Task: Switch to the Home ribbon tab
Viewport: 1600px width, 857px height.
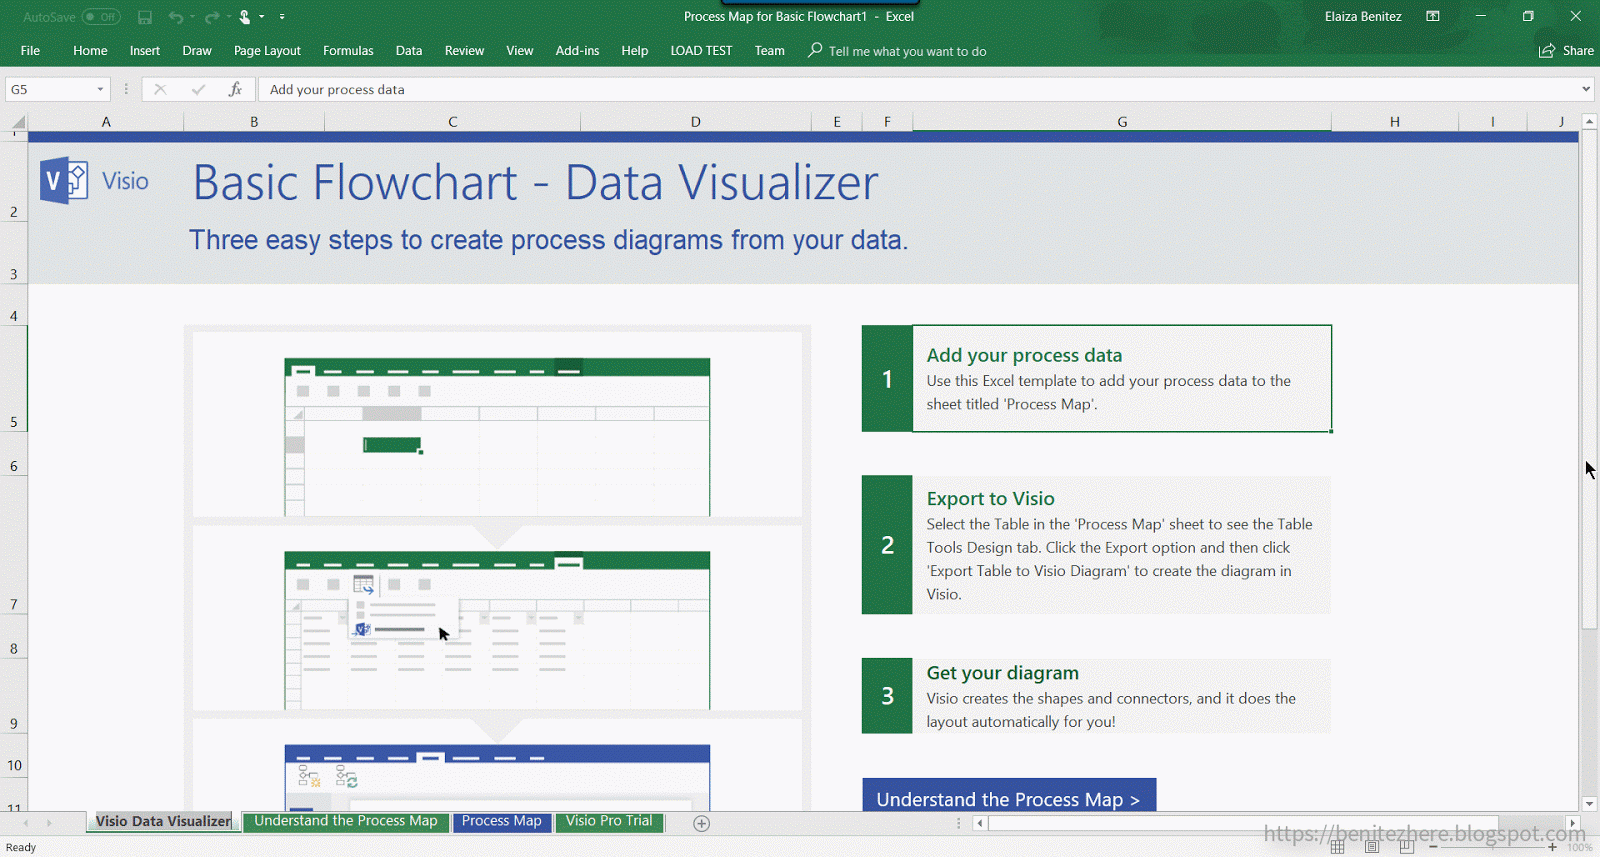Action: tap(90, 51)
